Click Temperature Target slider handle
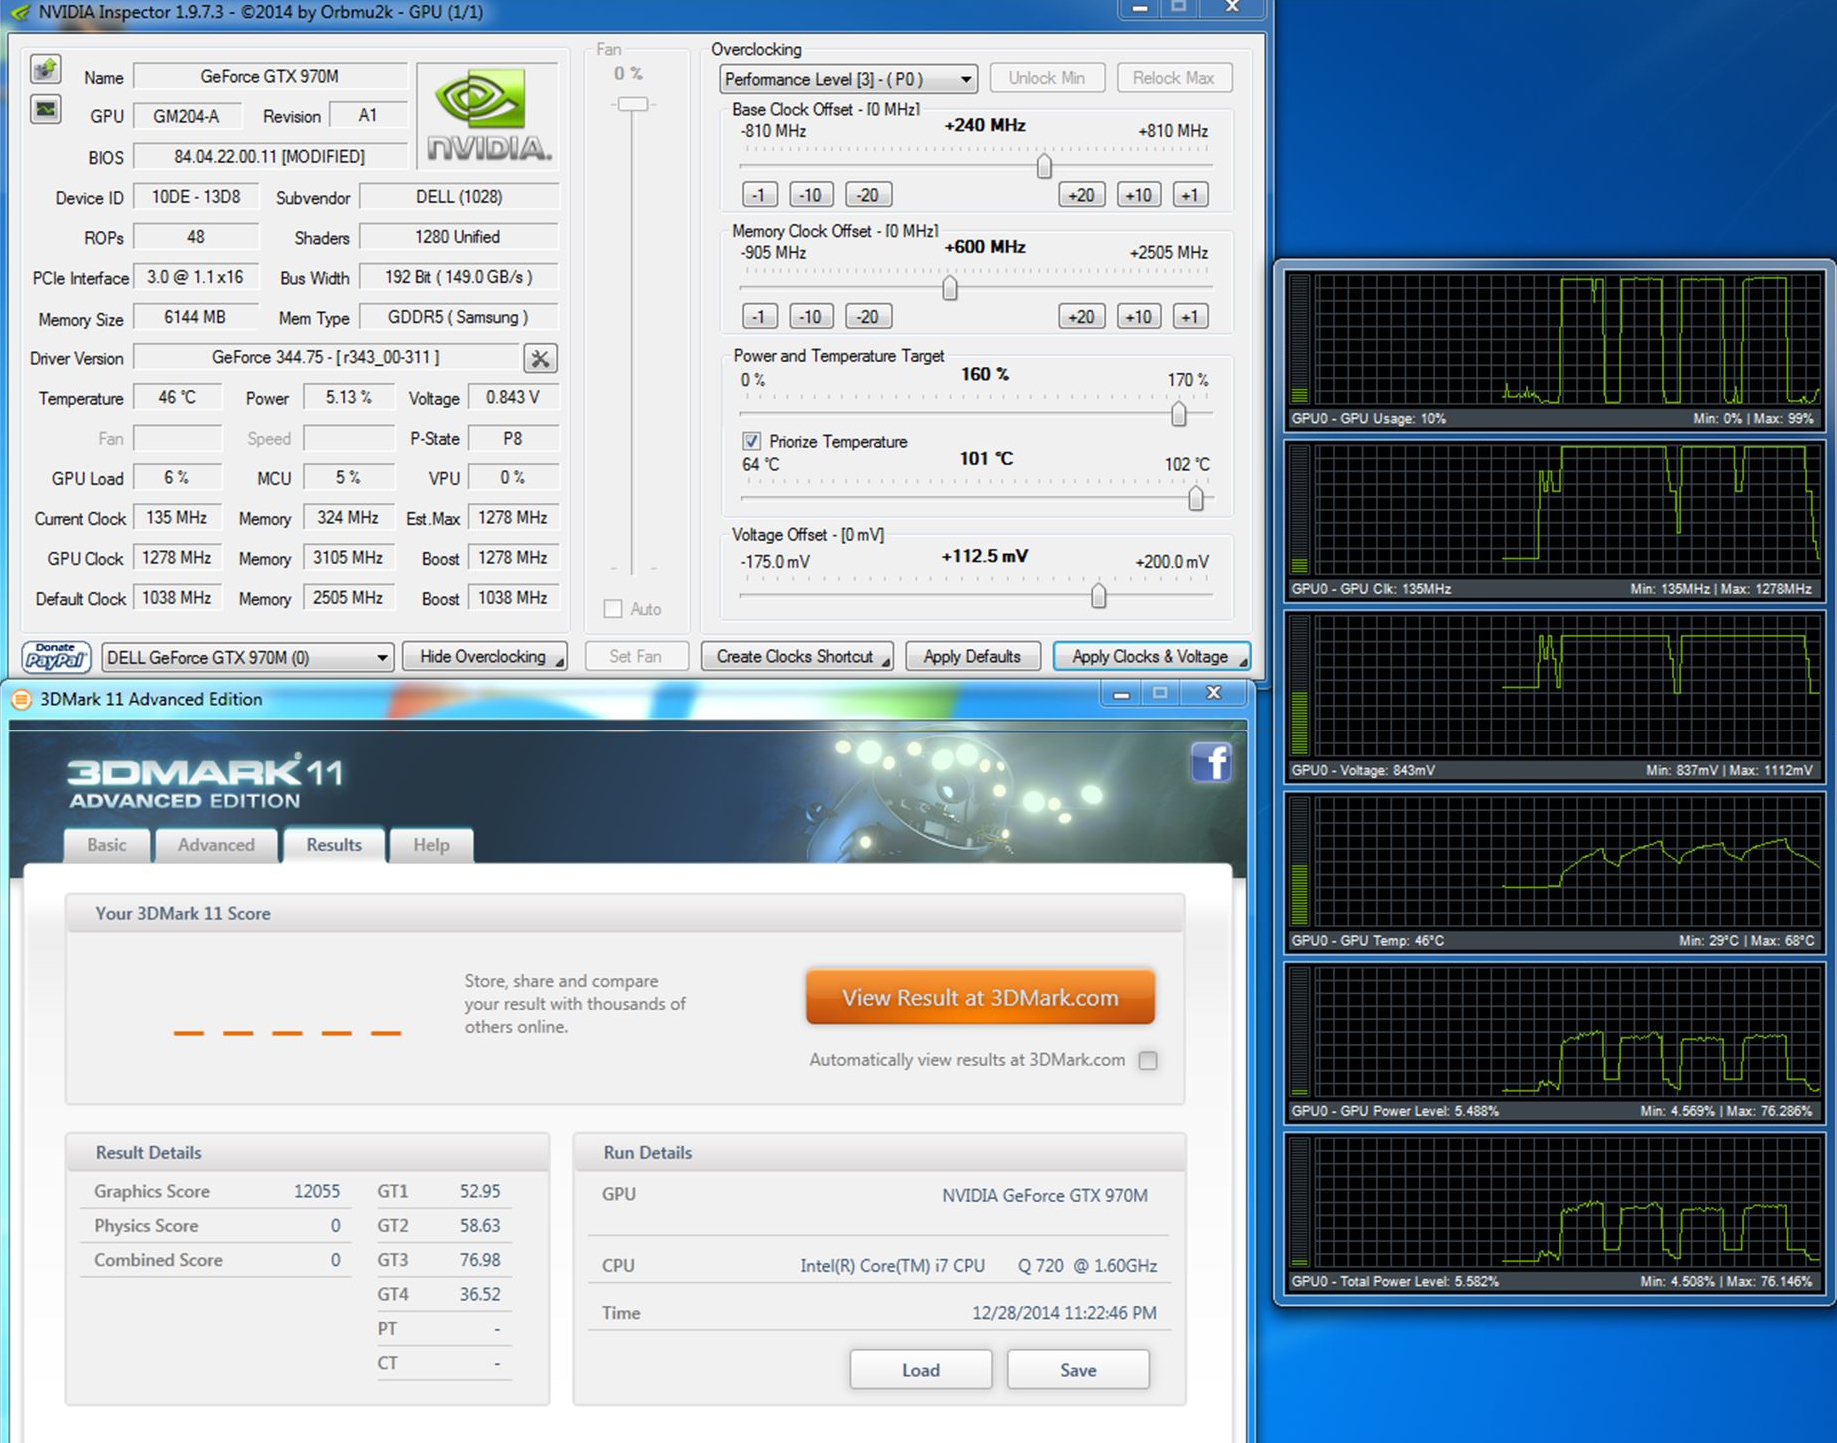Viewport: 1837px width, 1443px height. [x=1196, y=498]
